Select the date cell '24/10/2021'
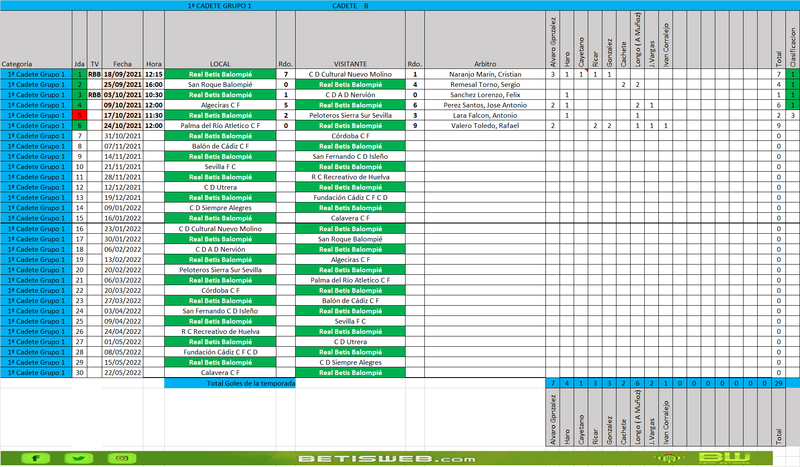 [122, 126]
